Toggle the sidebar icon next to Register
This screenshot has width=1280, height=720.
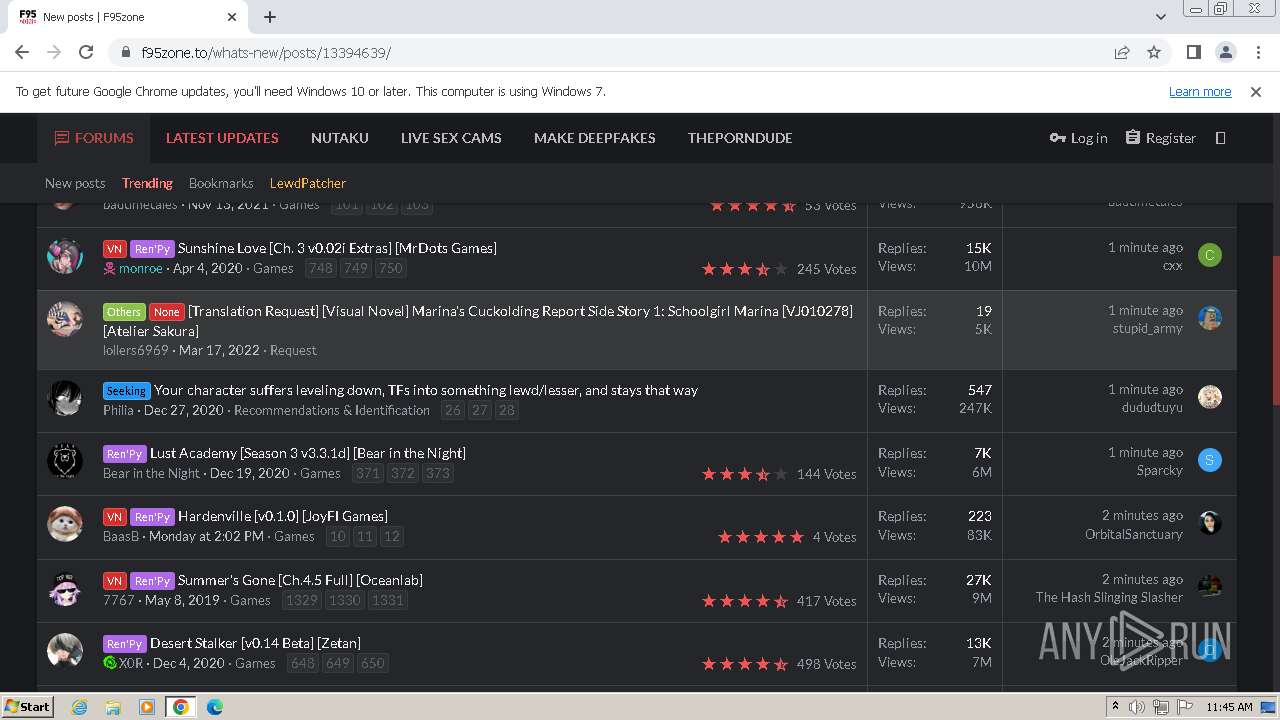1220,138
